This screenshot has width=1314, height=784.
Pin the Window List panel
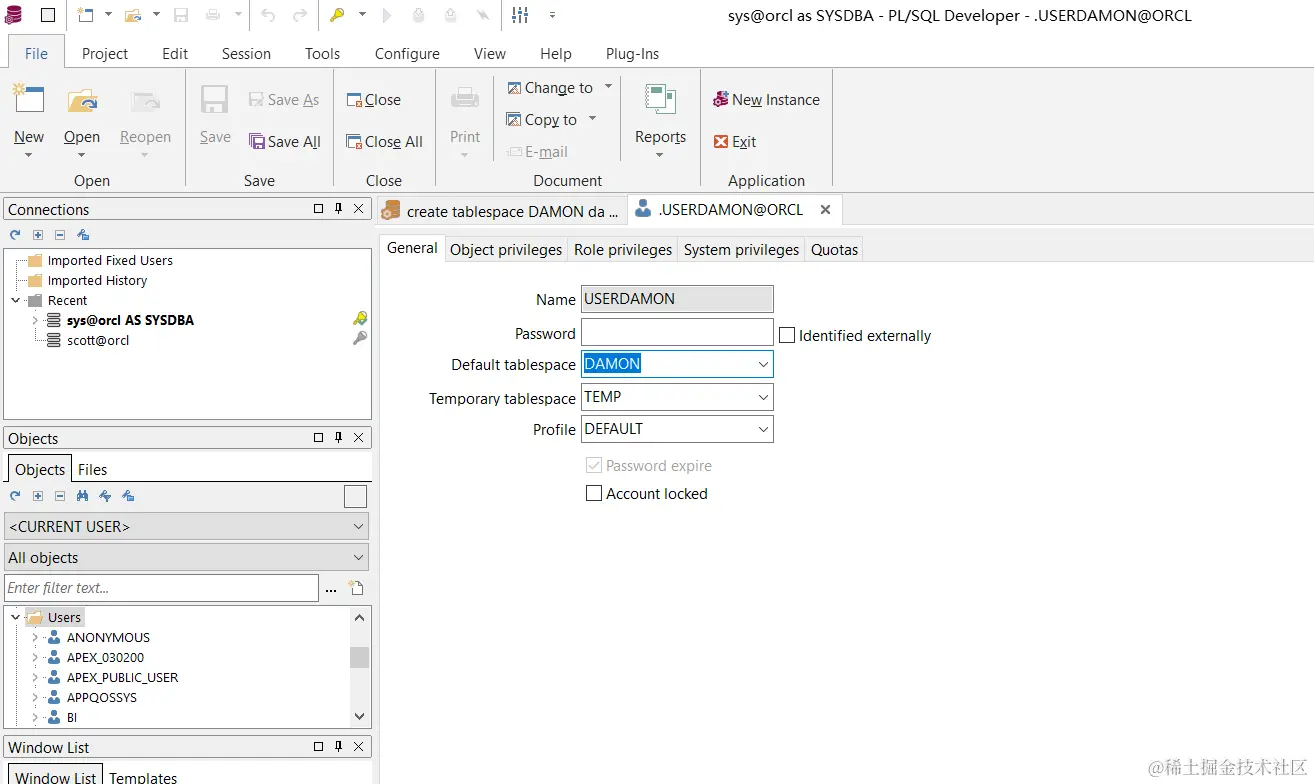(x=338, y=747)
